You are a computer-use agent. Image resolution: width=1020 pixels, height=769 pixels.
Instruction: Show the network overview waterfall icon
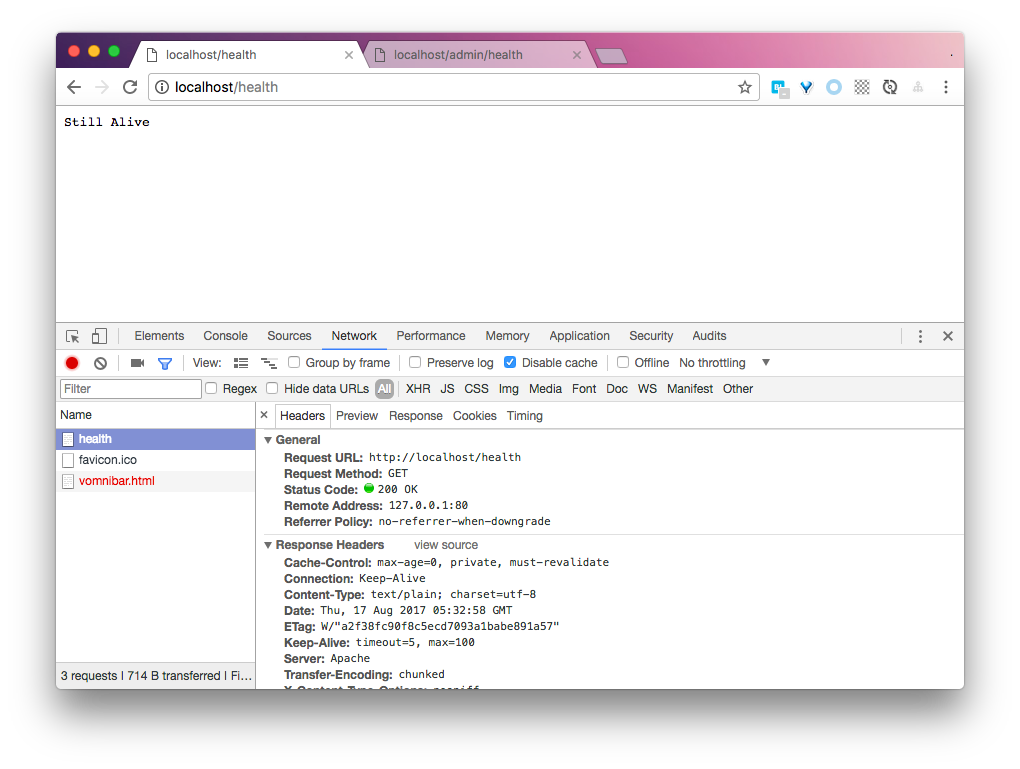(x=269, y=363)
